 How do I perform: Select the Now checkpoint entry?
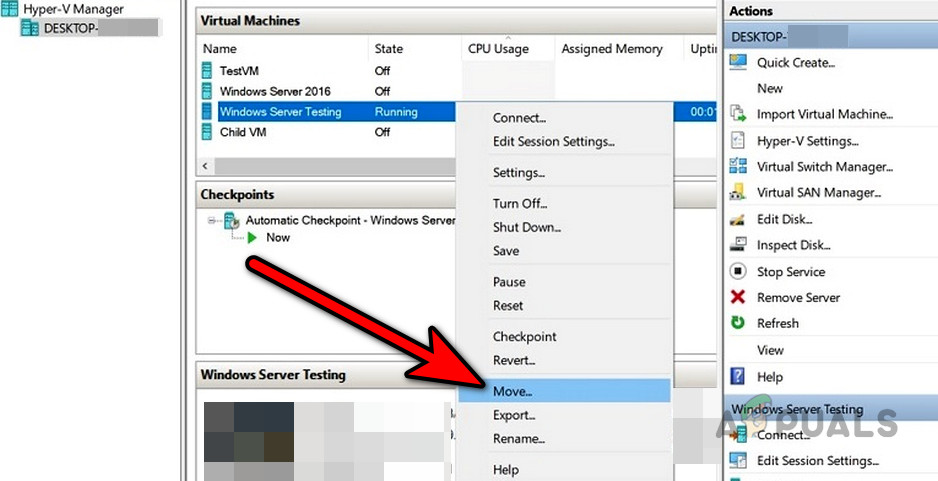278,238
